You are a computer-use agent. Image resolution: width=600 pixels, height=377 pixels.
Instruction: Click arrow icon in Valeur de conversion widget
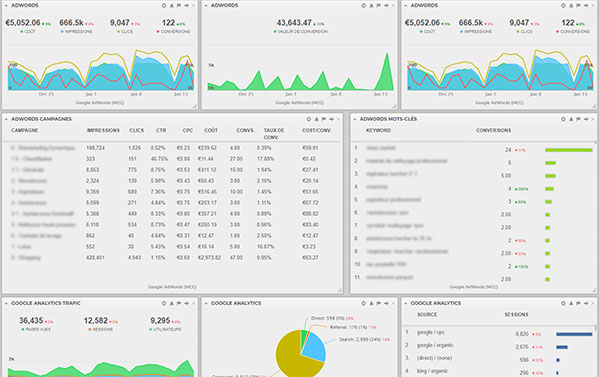[x=386, y=6]
